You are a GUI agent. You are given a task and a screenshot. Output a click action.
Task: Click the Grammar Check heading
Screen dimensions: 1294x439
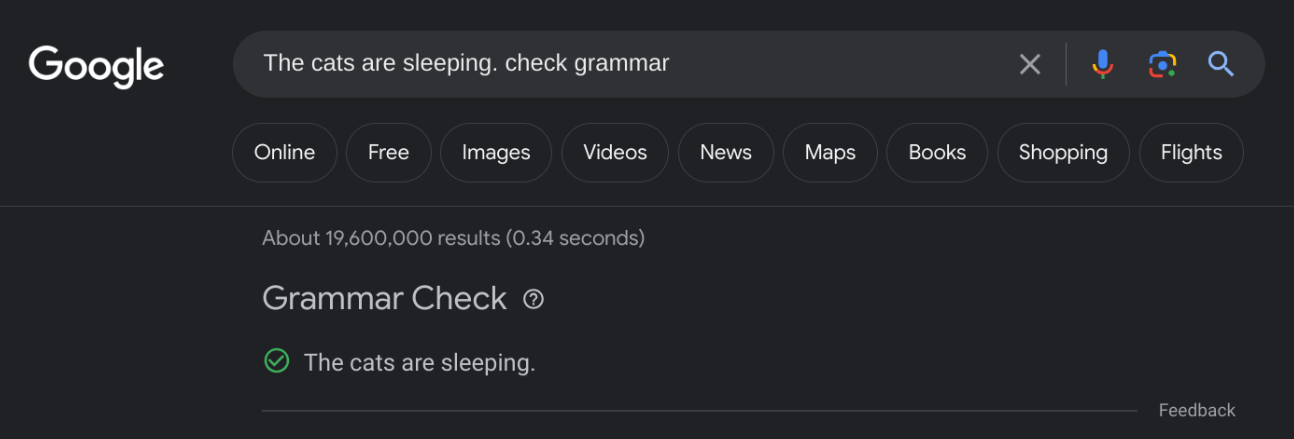[x=384, y=298]
